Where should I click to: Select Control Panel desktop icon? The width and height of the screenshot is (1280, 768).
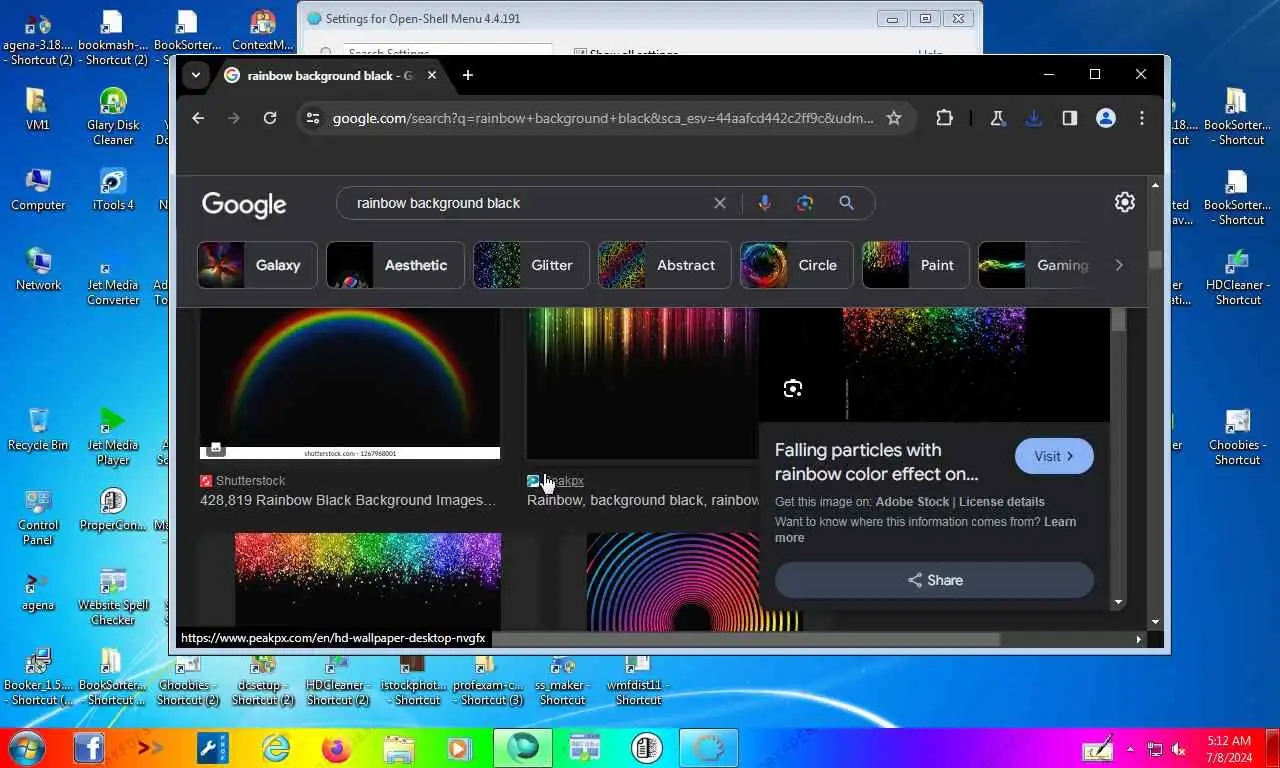point(38,517)
